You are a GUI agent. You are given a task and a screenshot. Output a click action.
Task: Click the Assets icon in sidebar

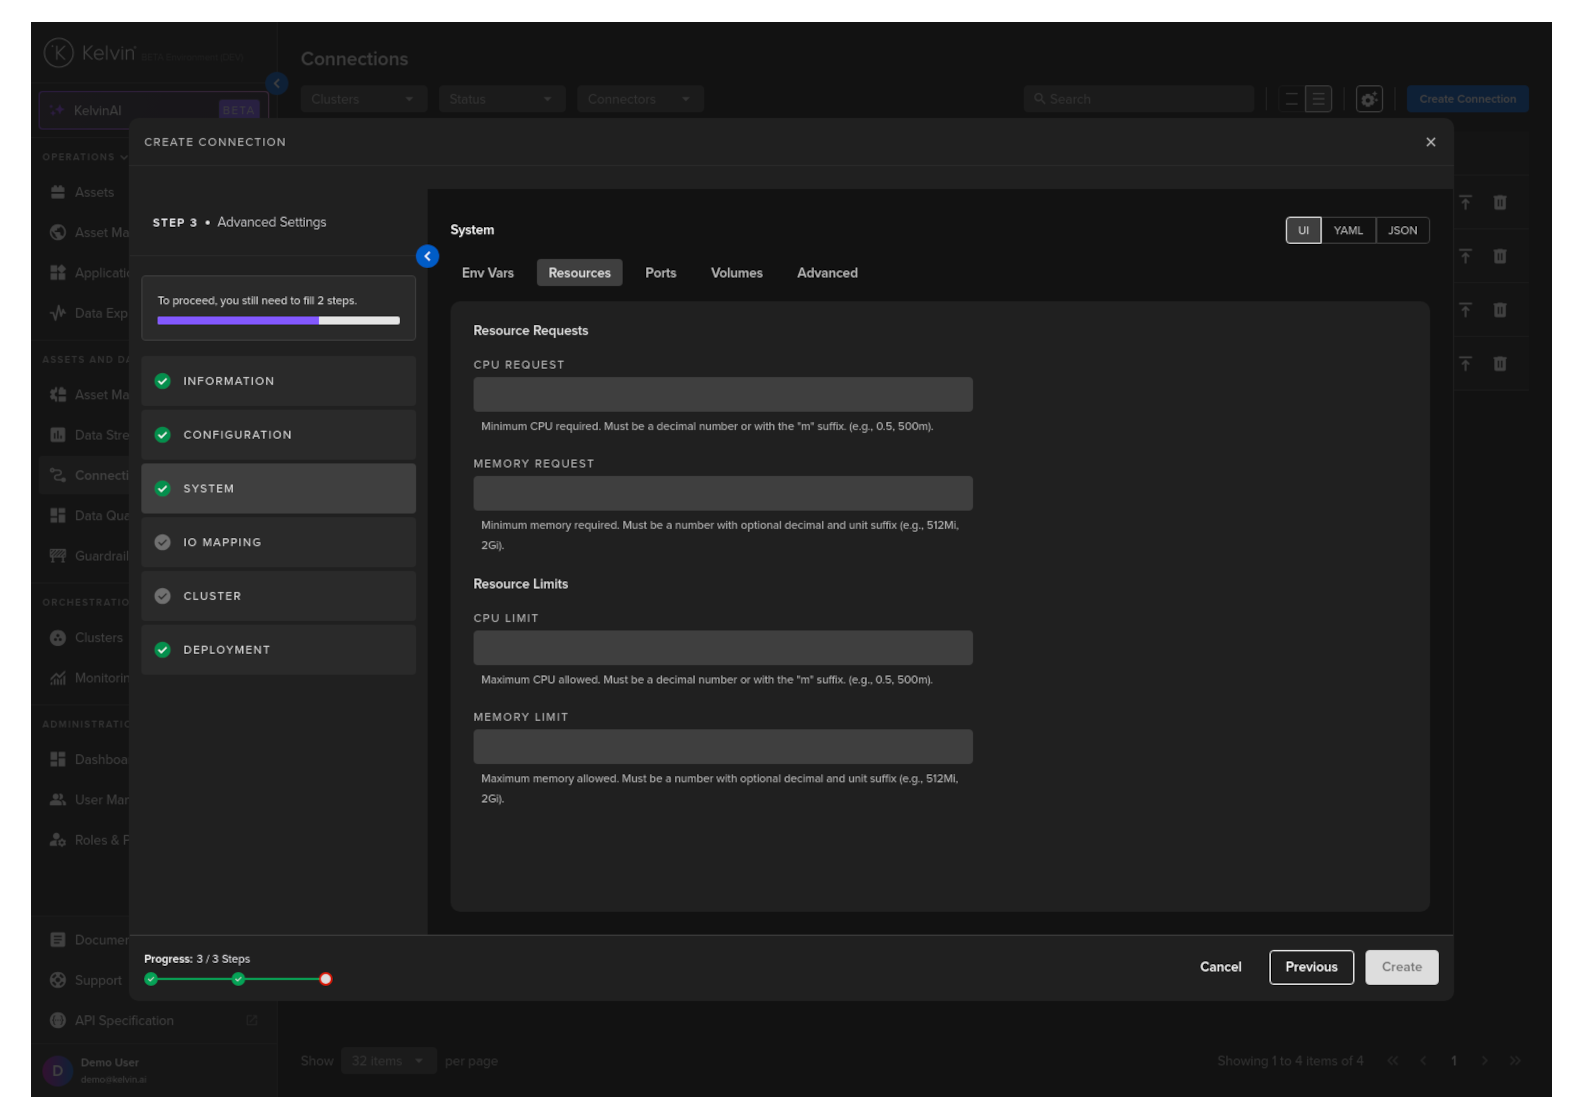click(58, 192)
